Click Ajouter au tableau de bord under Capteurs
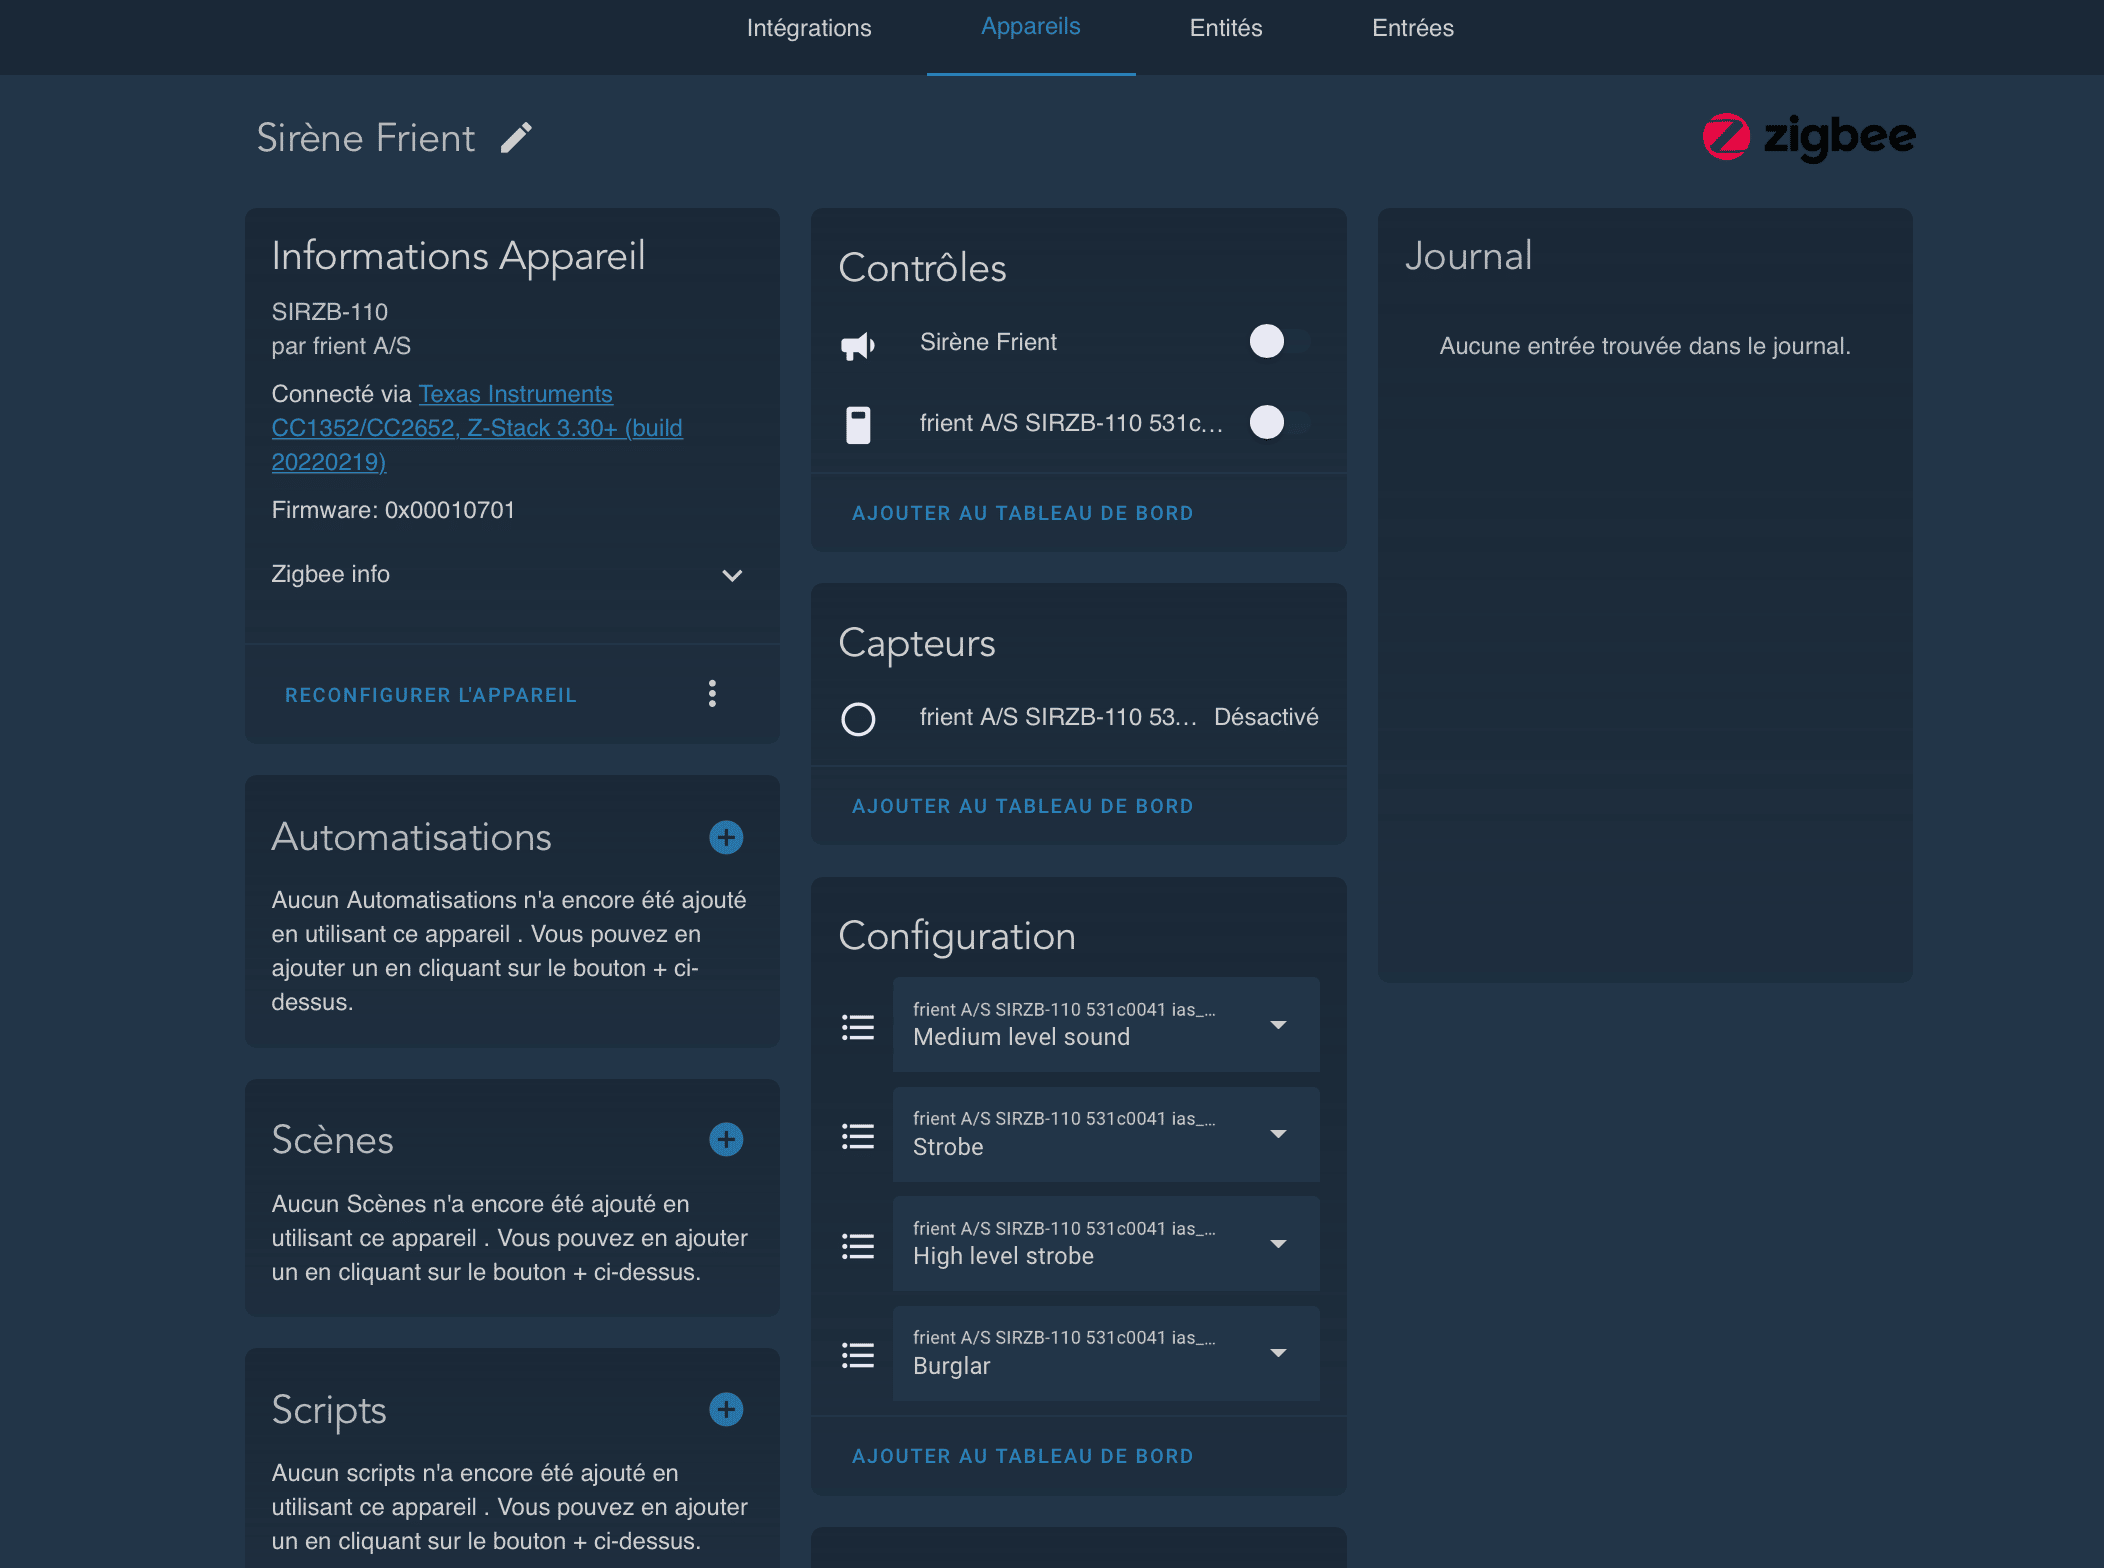Image resolution: width=2104 pixels, height=1568 pixels. click(x=1022, y=806)
